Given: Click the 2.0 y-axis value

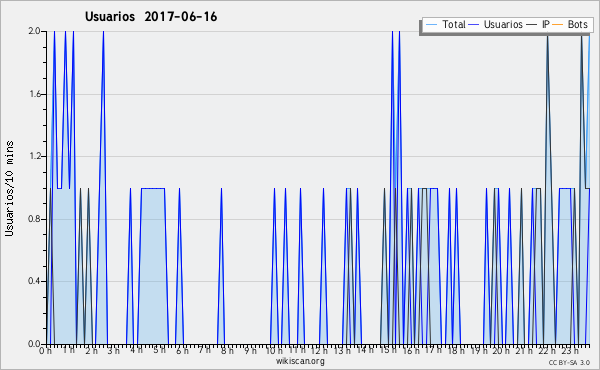Looking at the screenshot, I should (x=34, y=31).
